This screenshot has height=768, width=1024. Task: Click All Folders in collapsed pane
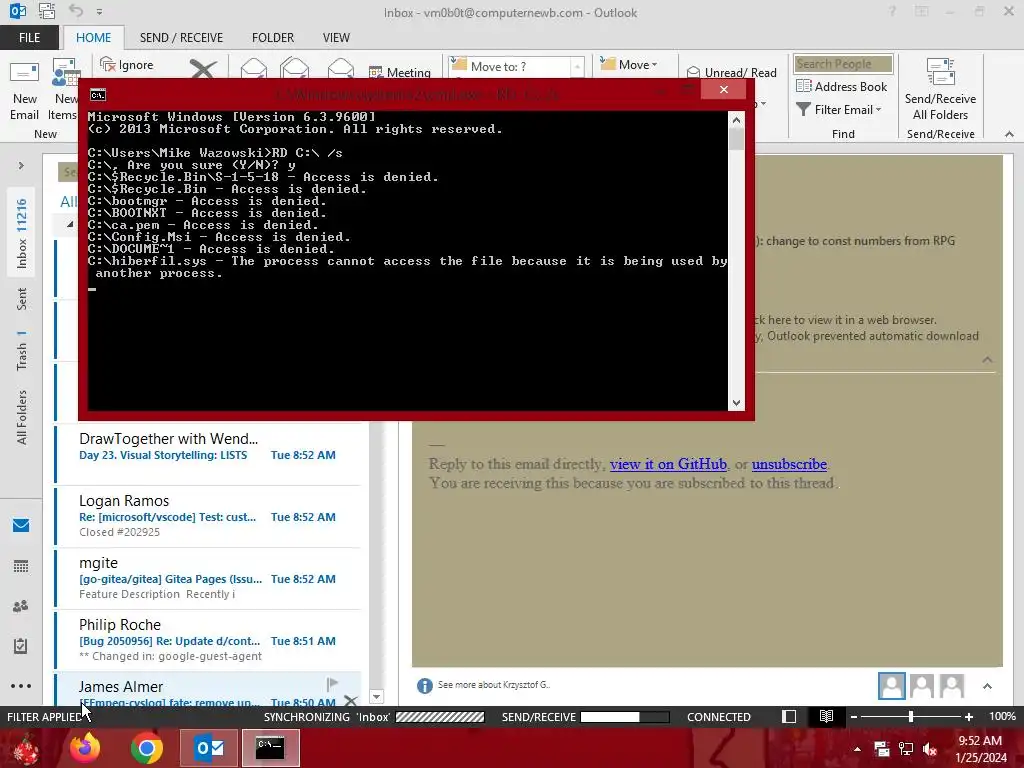click(22, 417)
